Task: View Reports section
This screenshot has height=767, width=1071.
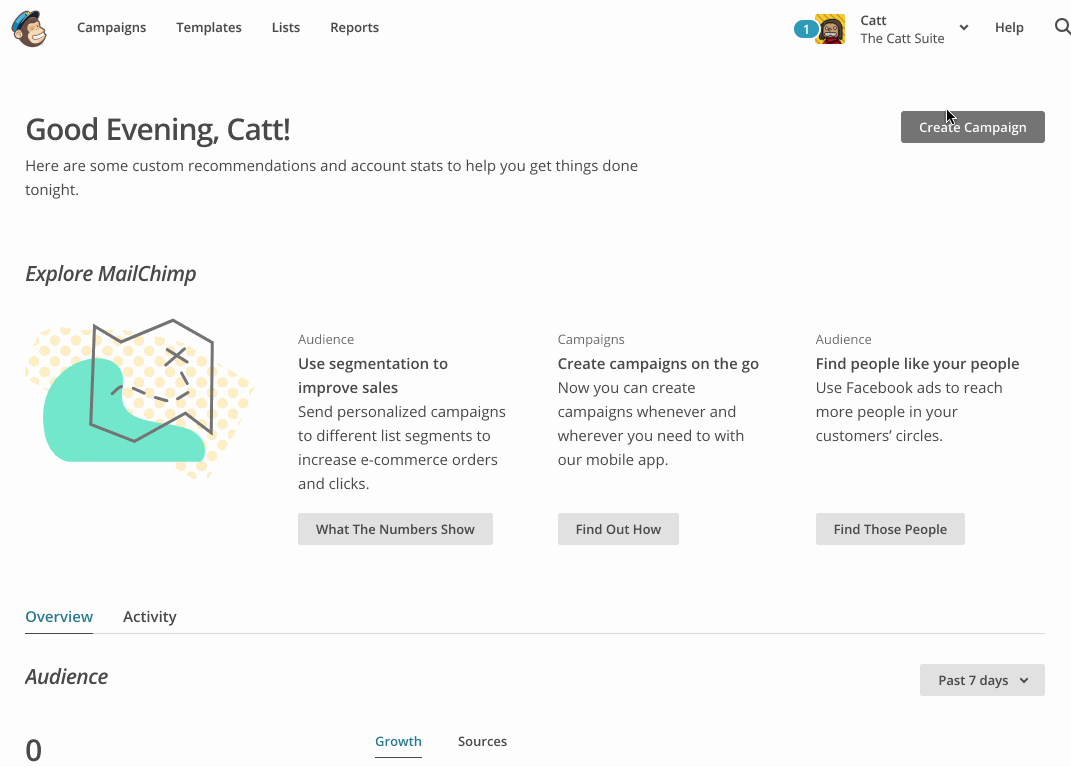Action: 354,27
